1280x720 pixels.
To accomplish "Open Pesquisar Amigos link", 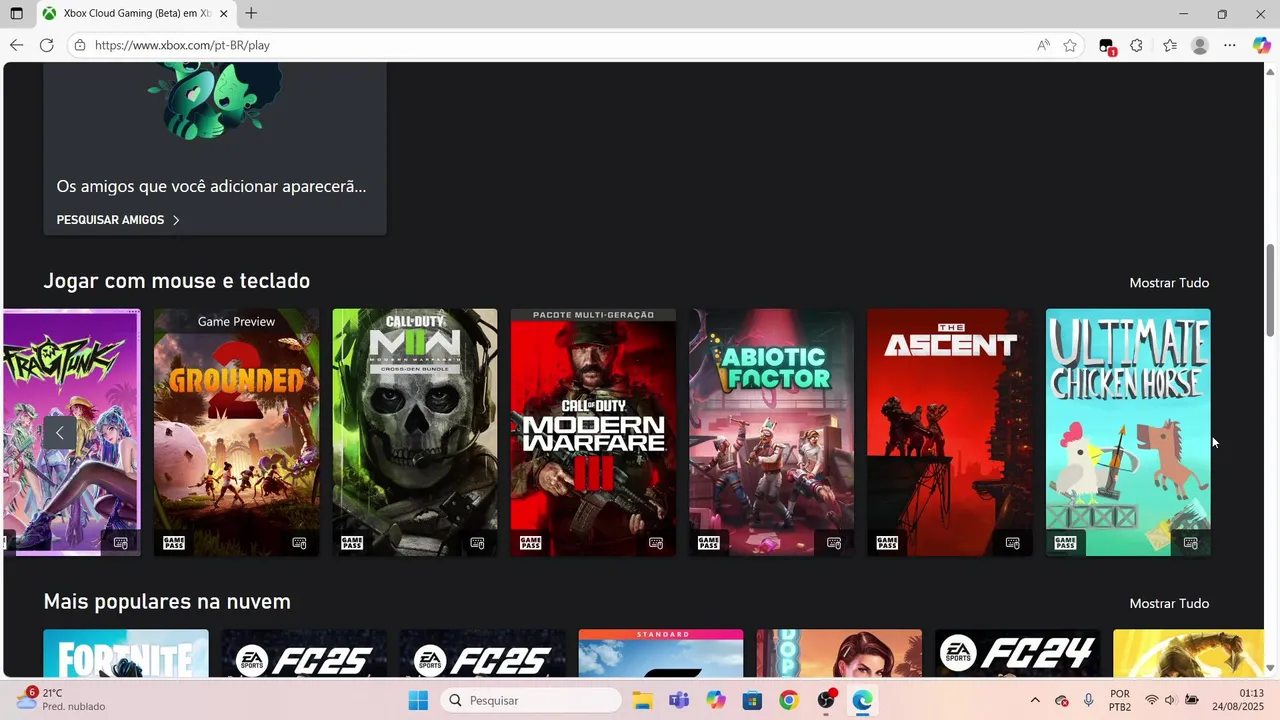I will pyautogui.click(x=118, y=220).
